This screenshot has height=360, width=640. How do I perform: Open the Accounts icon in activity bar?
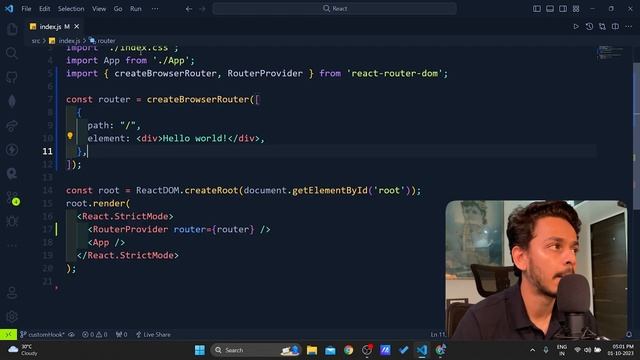pyautogui.click(x=12, y=292)
